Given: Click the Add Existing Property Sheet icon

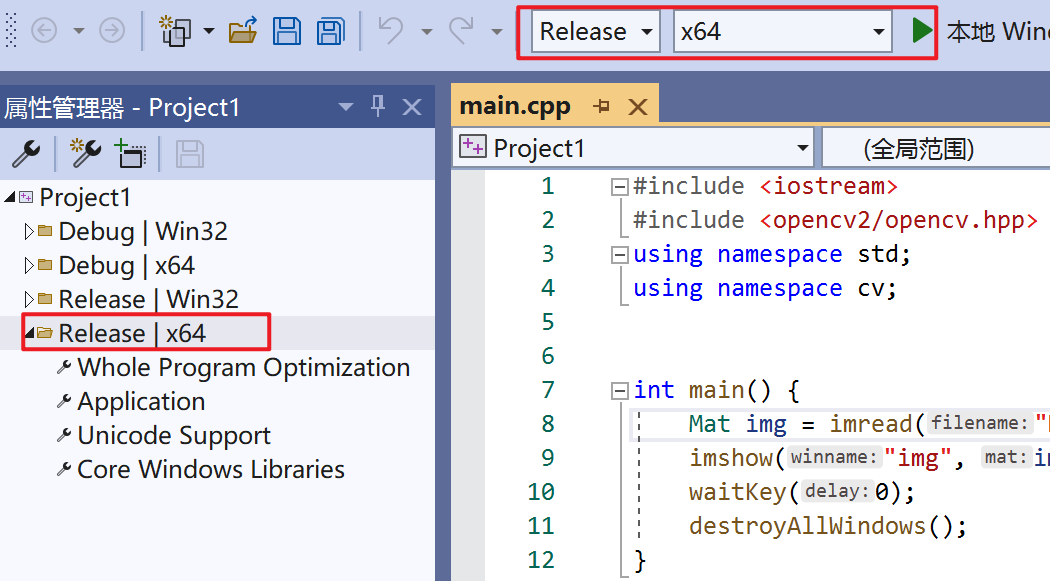Looking at the screenshot, I should pyautogui.click(x=131, y=153).
